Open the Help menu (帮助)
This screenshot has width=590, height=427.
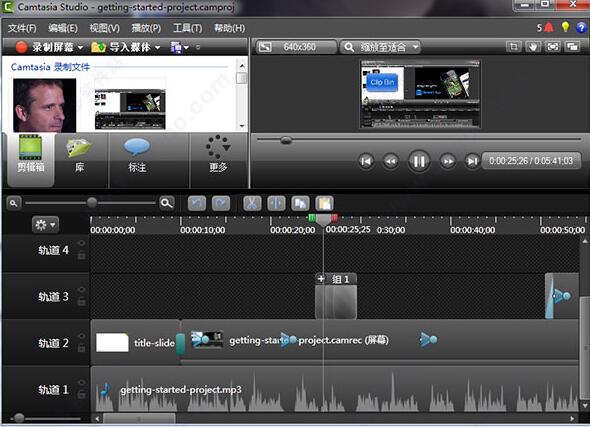[x=230, y=28]
